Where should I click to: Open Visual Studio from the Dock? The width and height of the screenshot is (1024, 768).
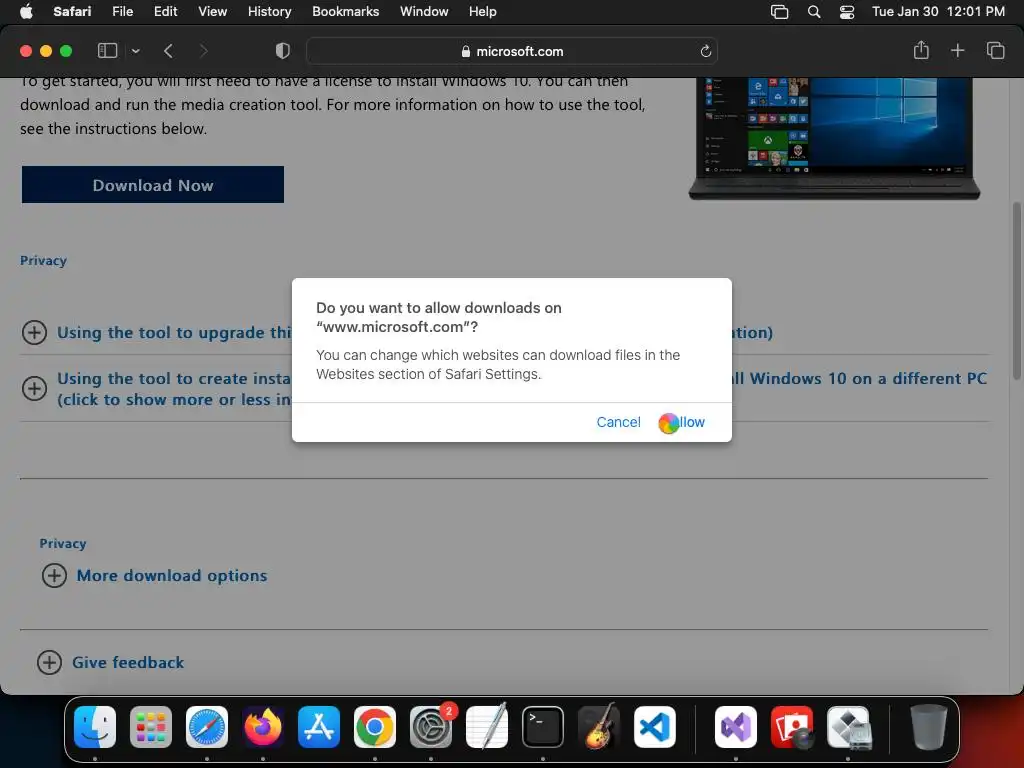[736, 726]
